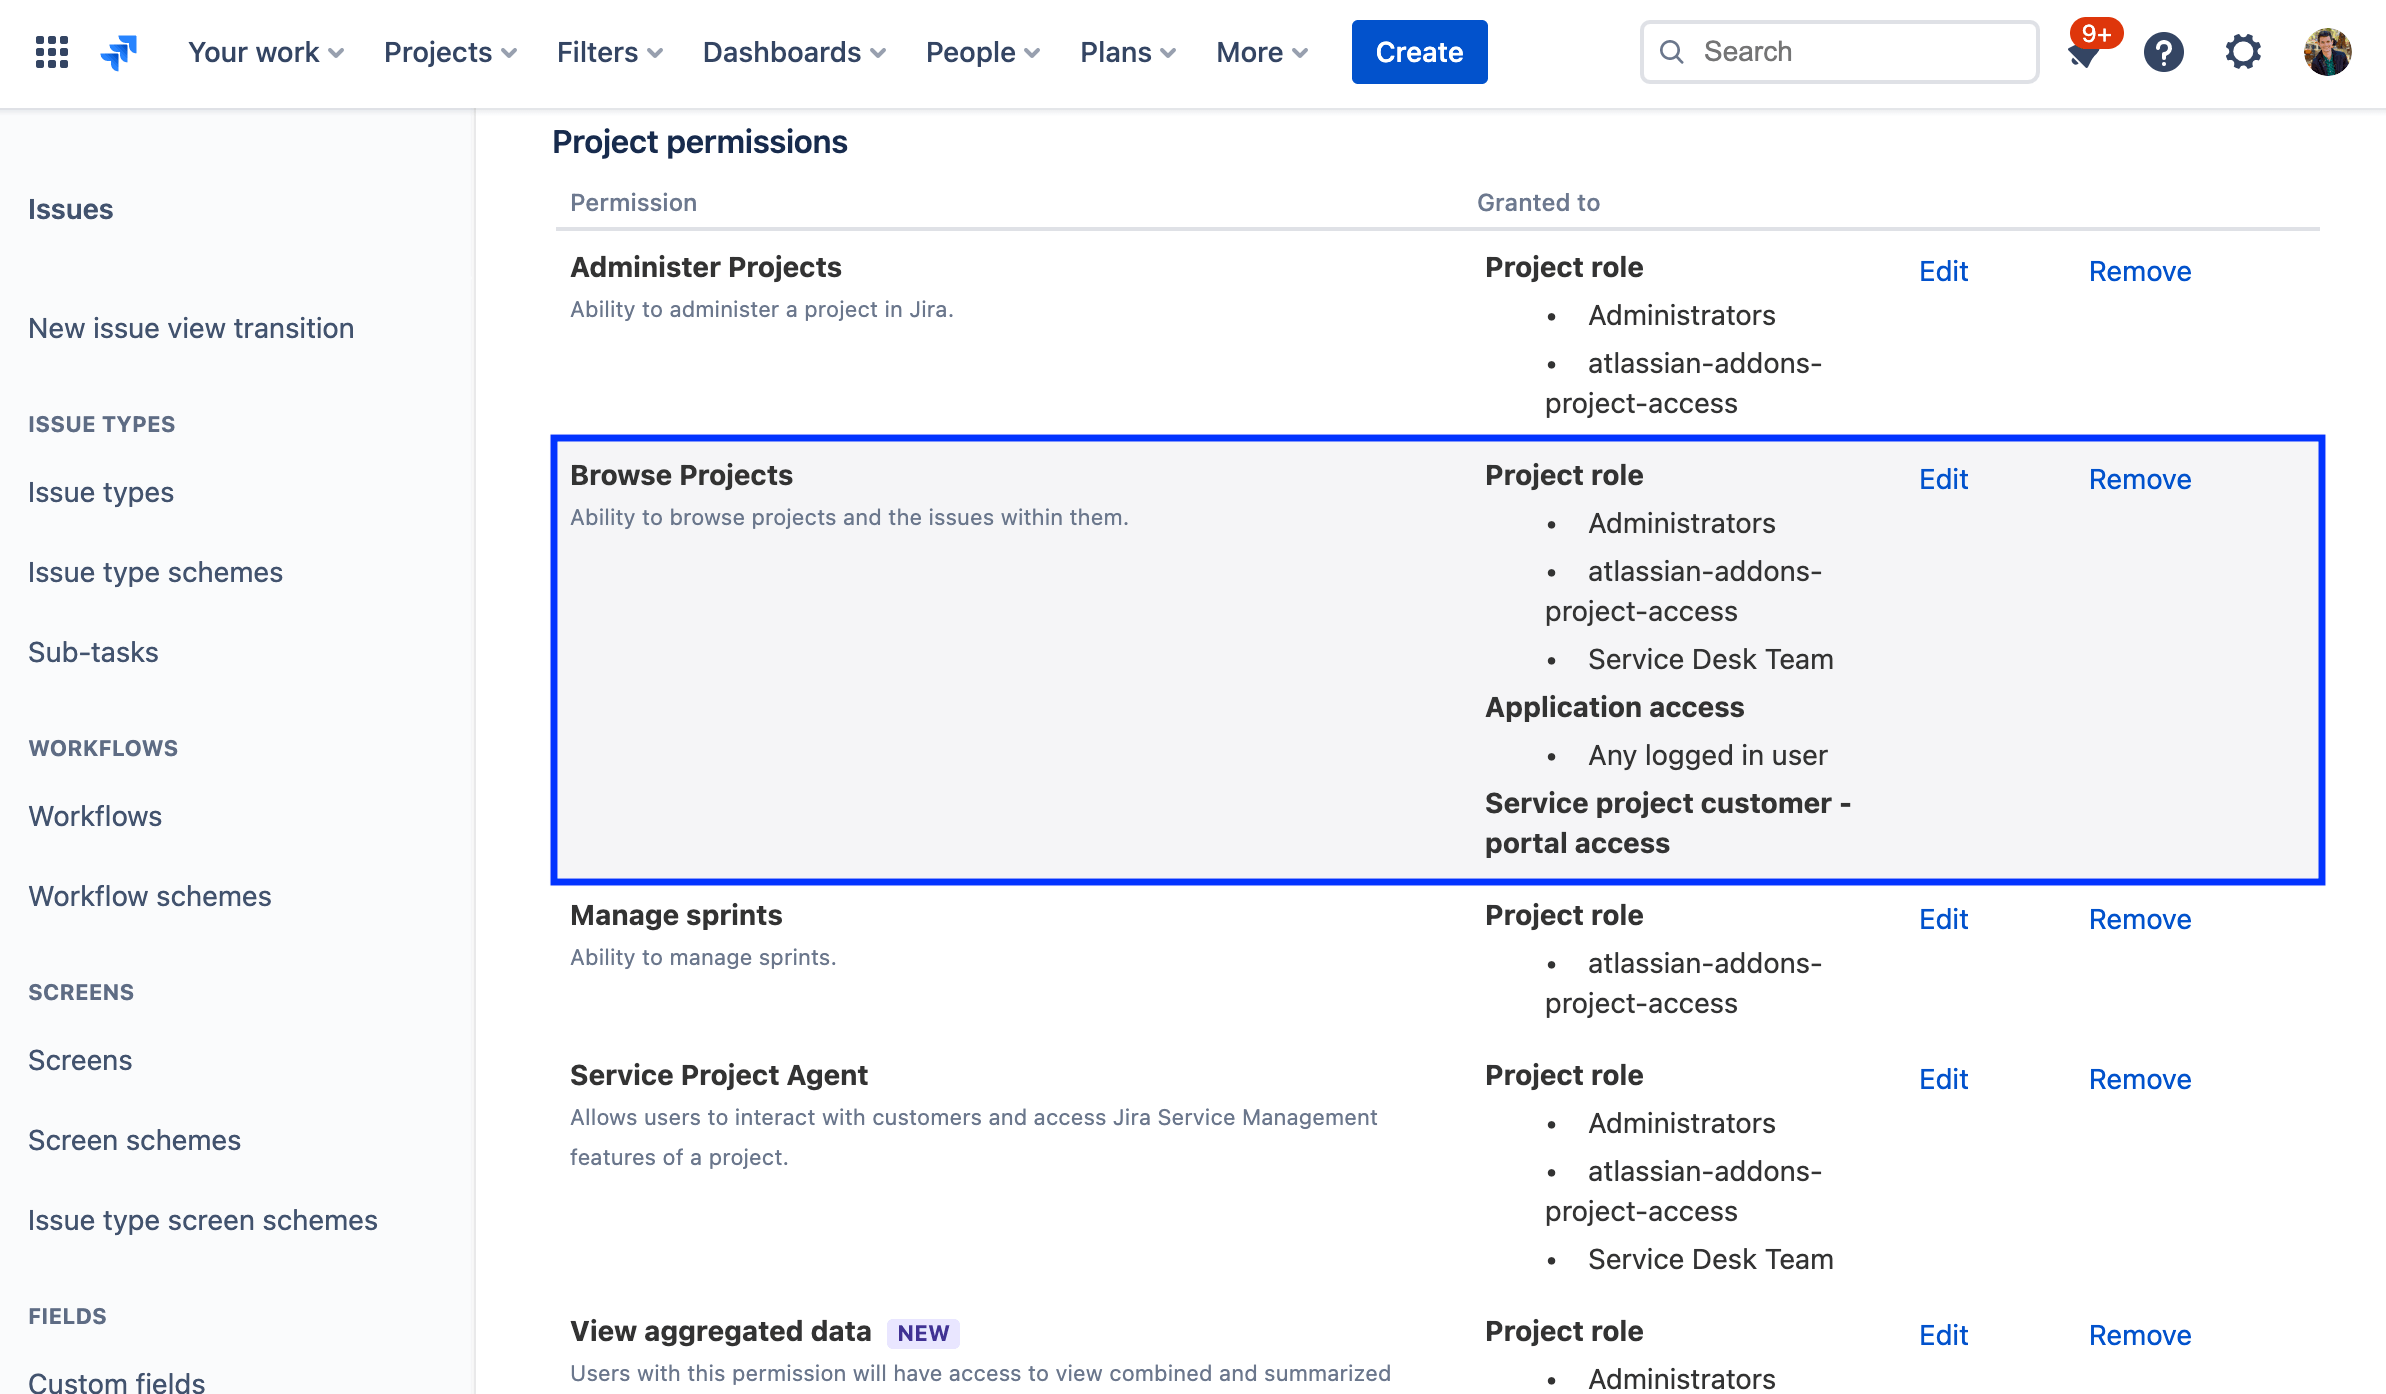Click the Jira Software logo icon
Viewport: 2386px width, 1394px height.
(121, 51)
